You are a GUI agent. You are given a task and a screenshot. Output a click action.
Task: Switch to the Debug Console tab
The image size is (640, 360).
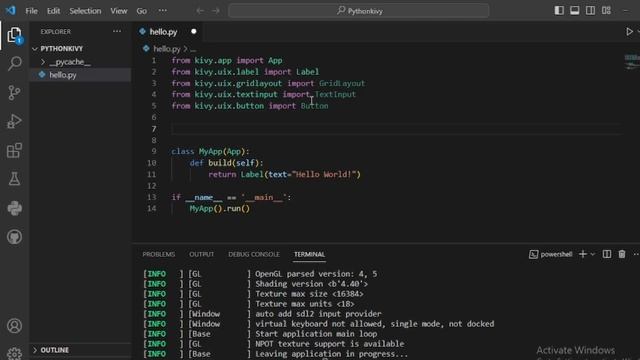254,254
